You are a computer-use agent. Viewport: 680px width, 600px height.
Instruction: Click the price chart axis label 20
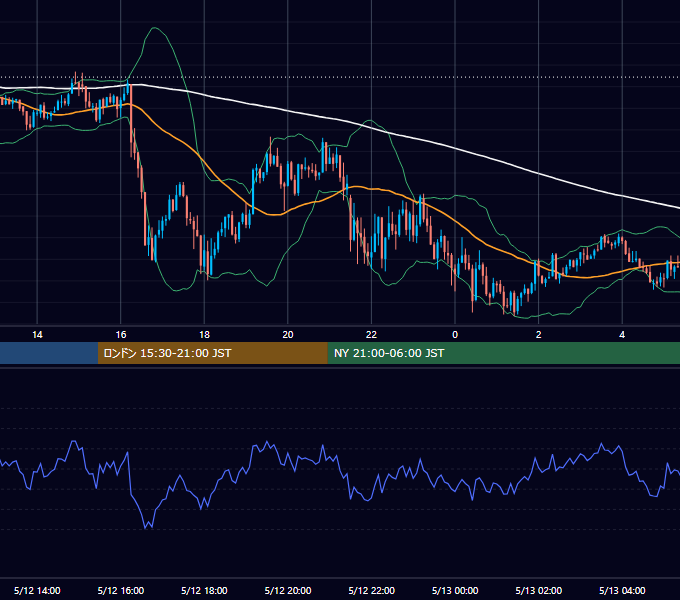288,335
